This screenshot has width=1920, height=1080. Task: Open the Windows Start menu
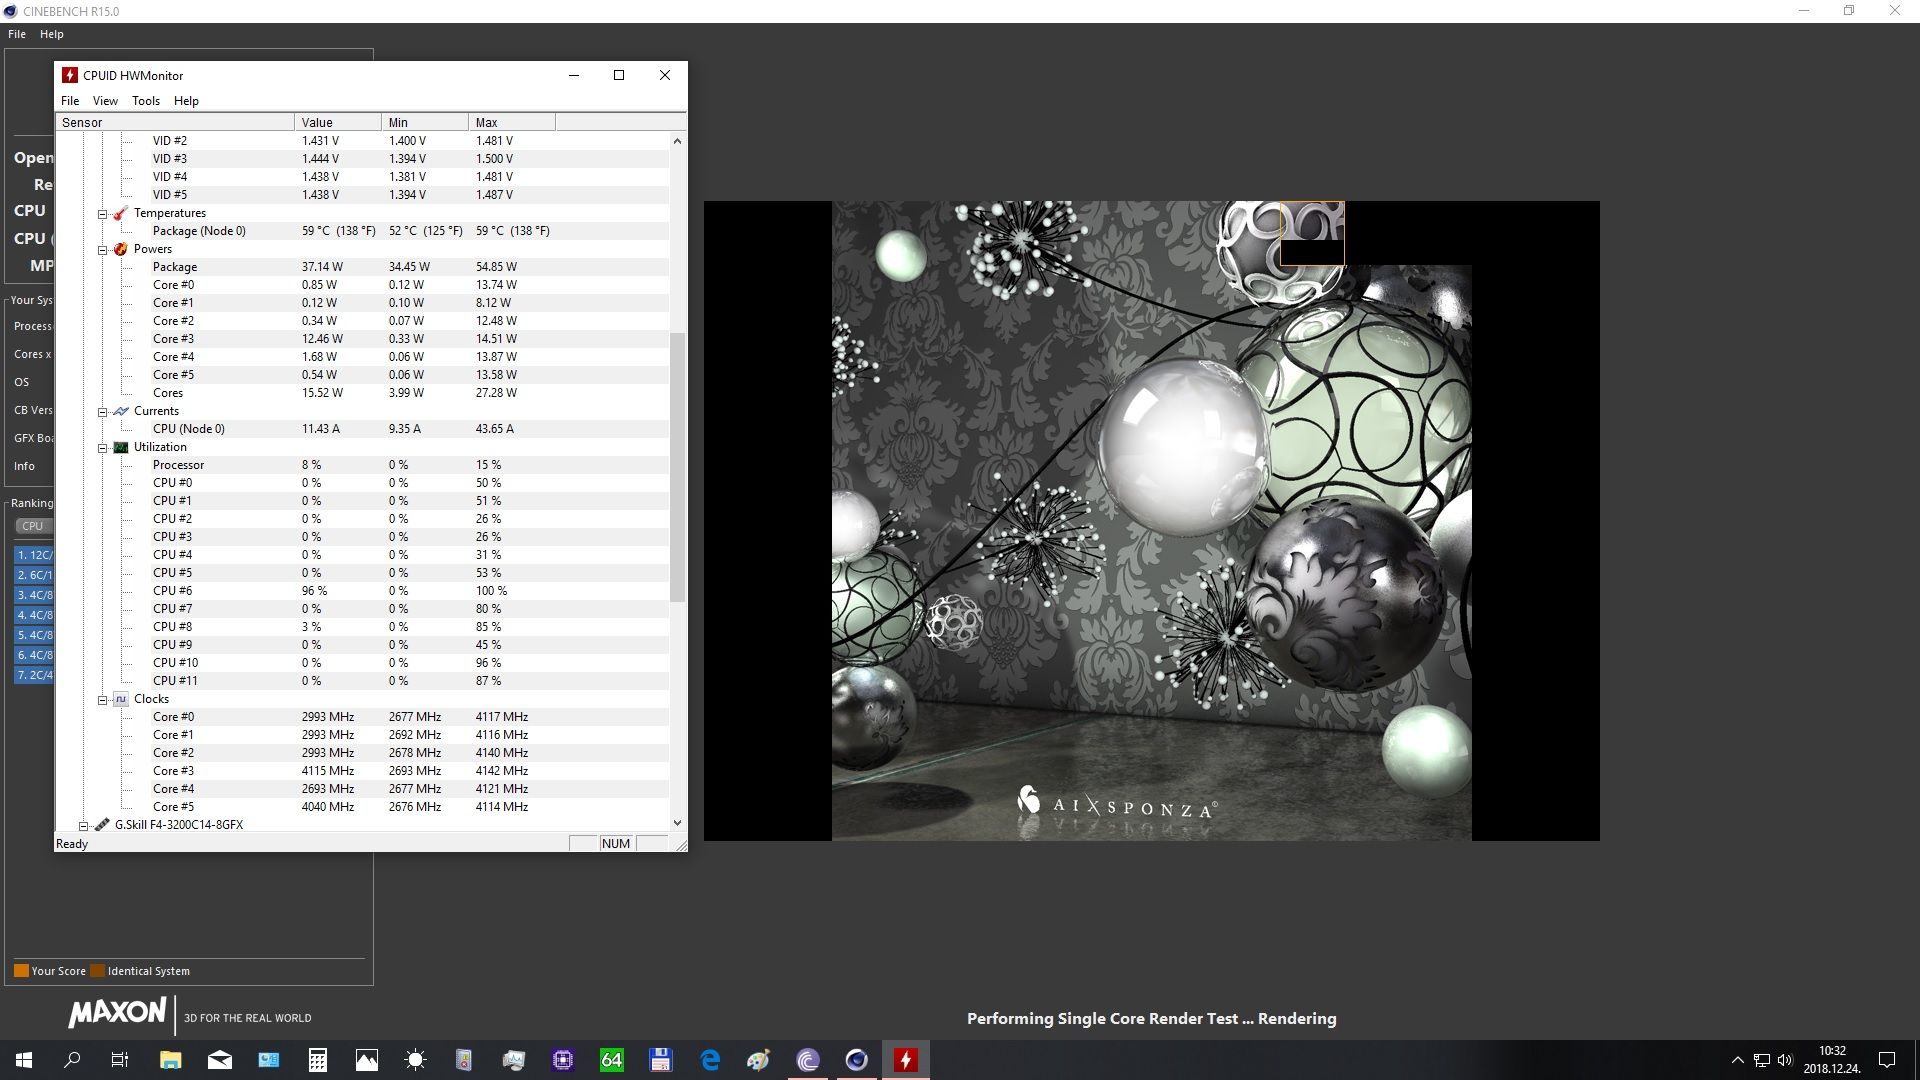click(24, 1060)
